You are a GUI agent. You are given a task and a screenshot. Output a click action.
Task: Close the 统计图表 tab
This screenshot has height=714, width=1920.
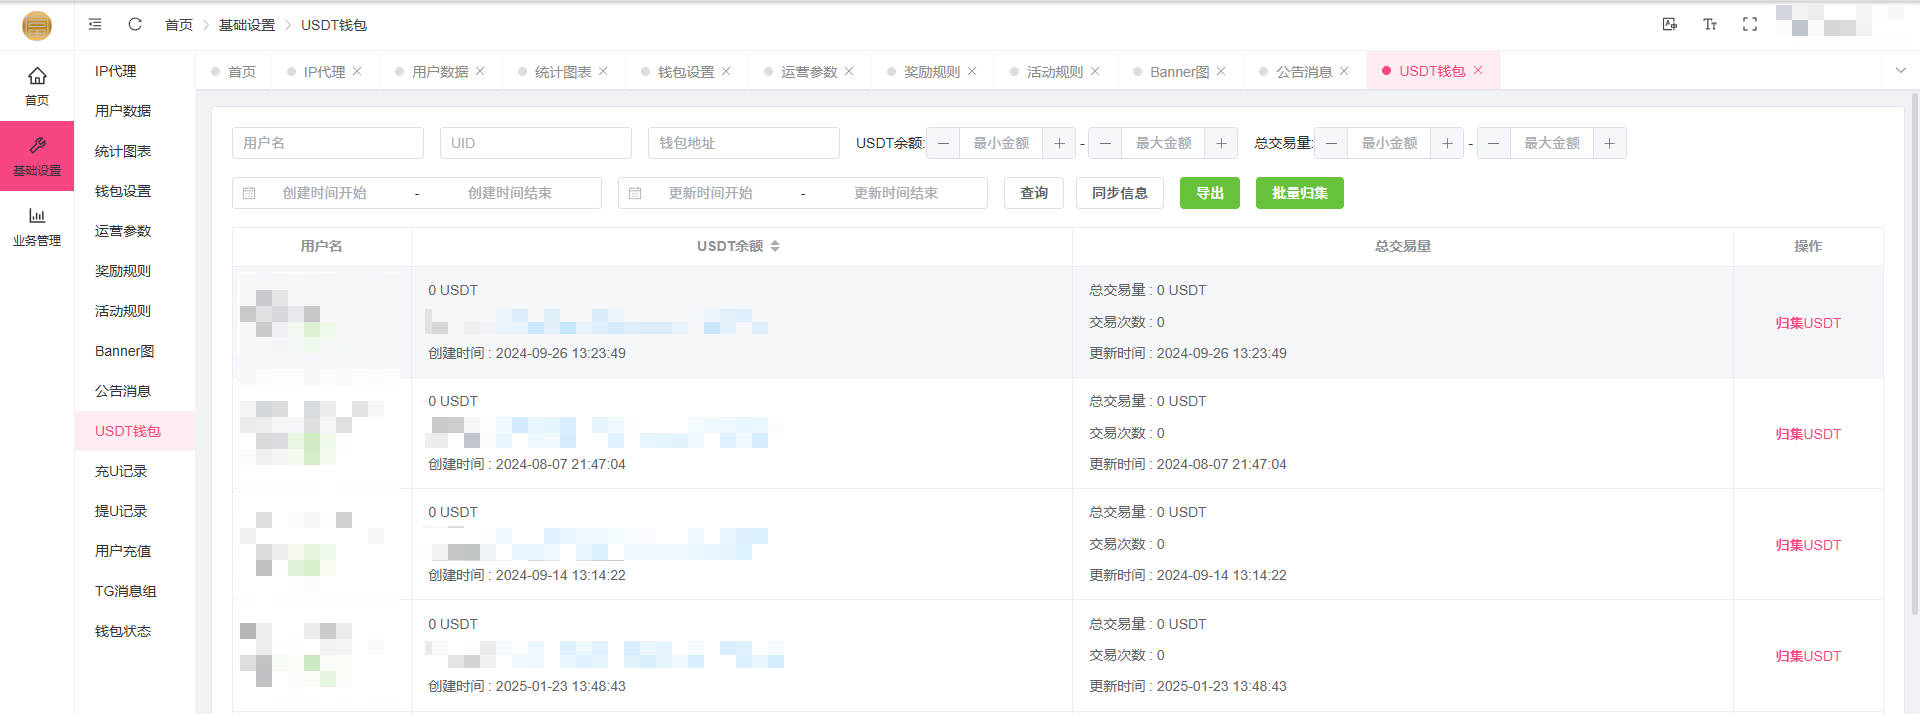603,72
